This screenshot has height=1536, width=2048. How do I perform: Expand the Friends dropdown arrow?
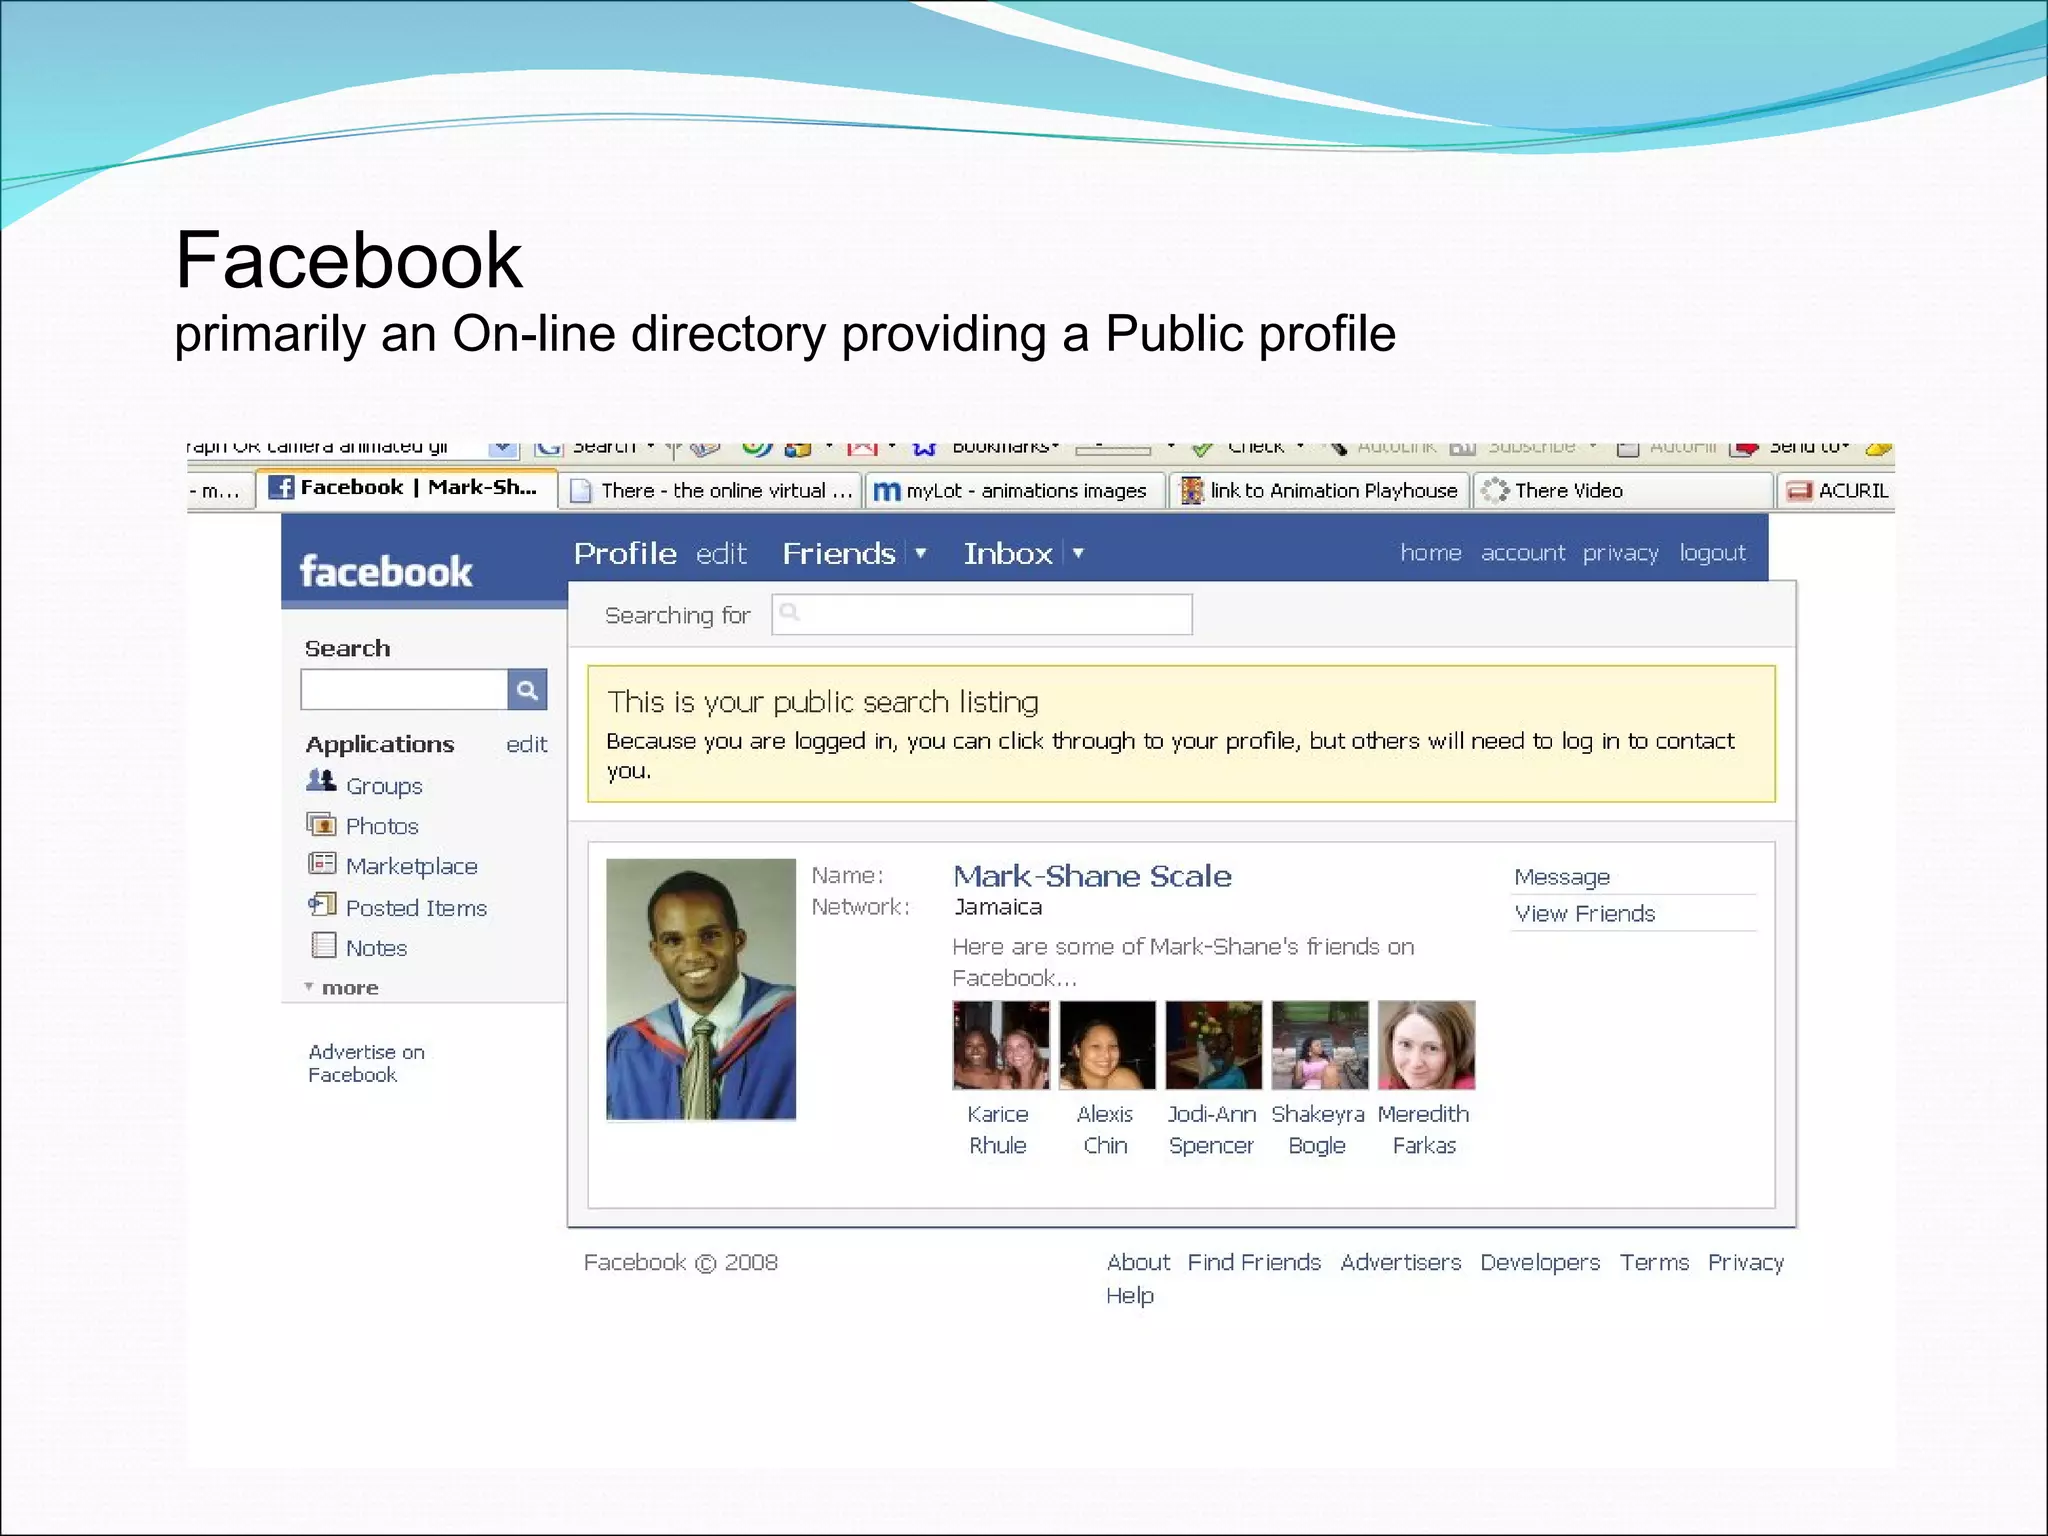pyautogui.click(x=921, y=553)
